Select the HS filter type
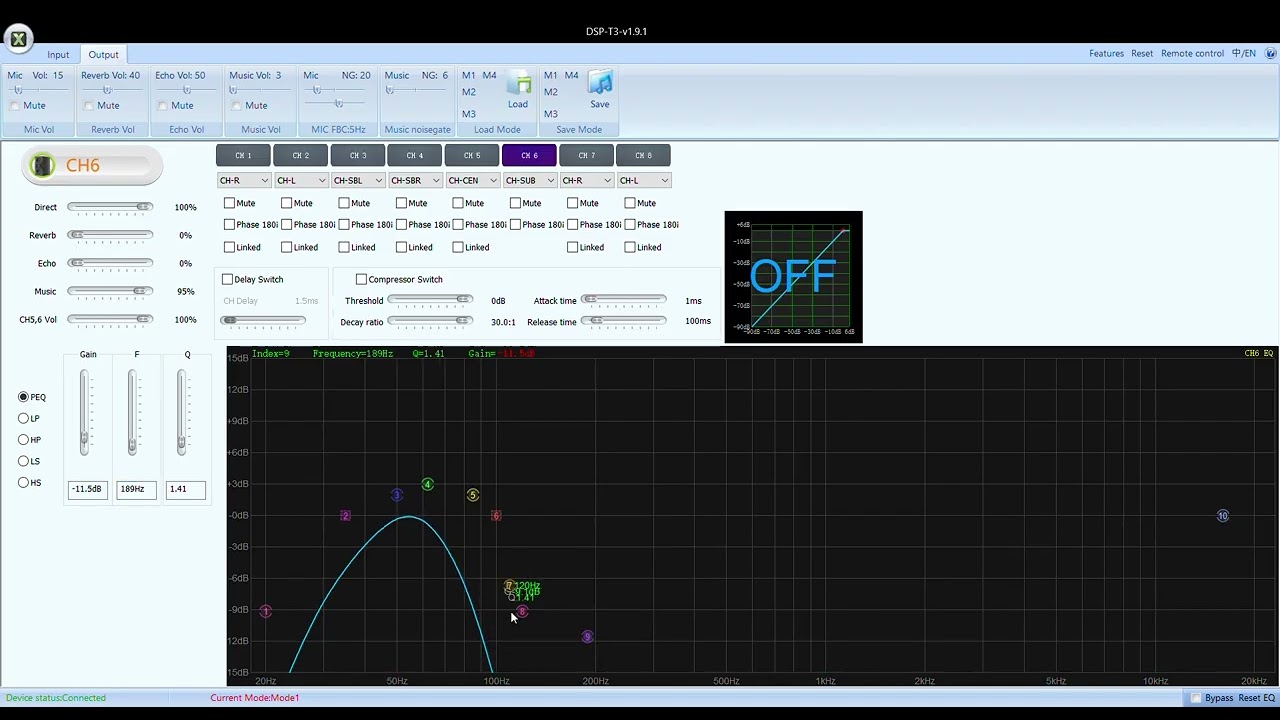 [x=24, y=483]
